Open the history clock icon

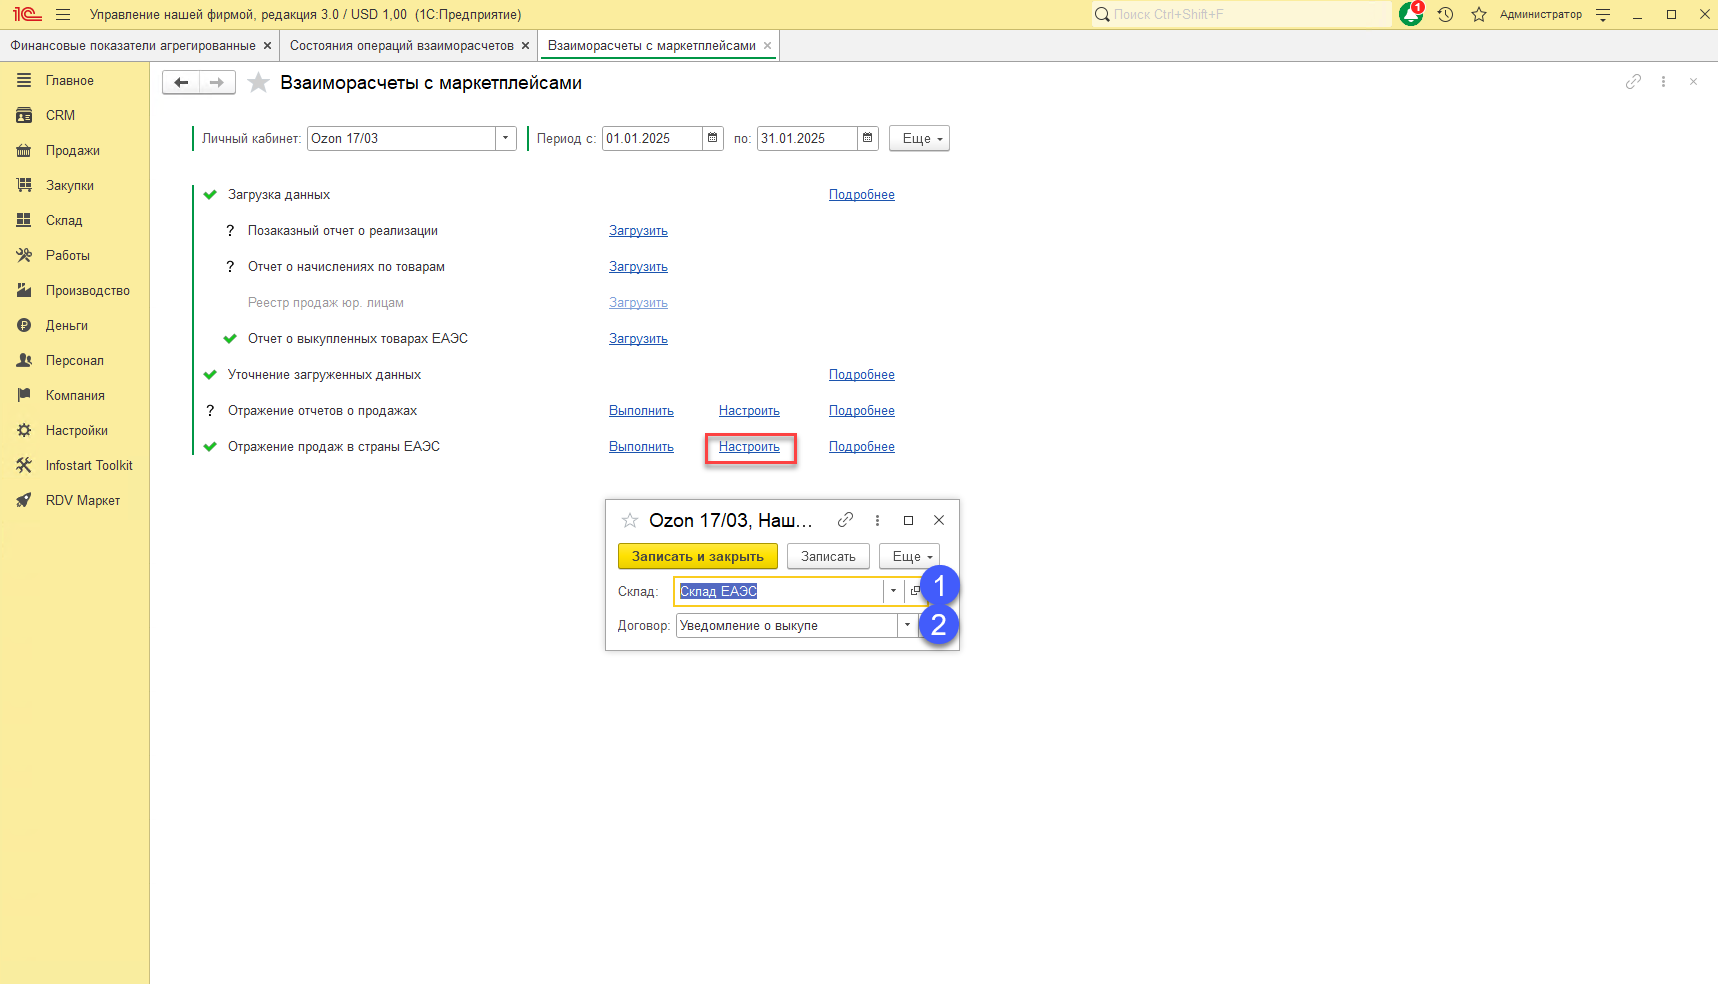(x=1445, y=15)
